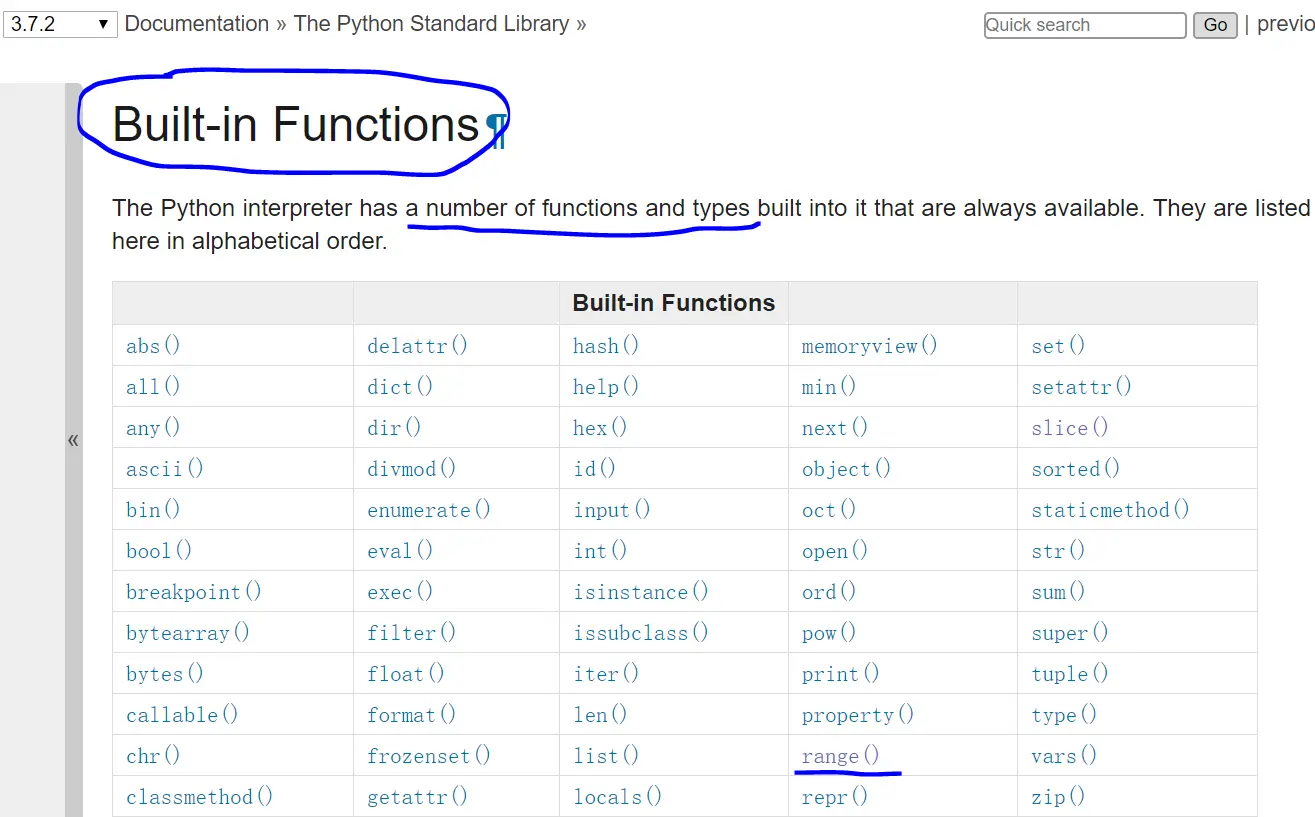Open the help() function link
Image resolution: width=1315 pixels, height=817 pixels.
pyautogui.click(x=606, y=387)
